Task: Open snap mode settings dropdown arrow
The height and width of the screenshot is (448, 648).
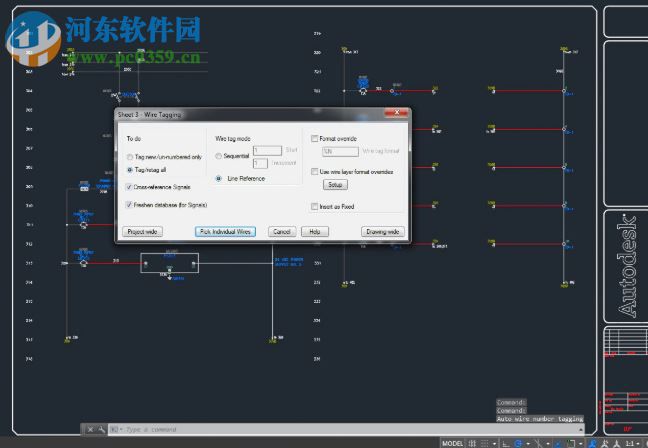Action: (494, 444)
